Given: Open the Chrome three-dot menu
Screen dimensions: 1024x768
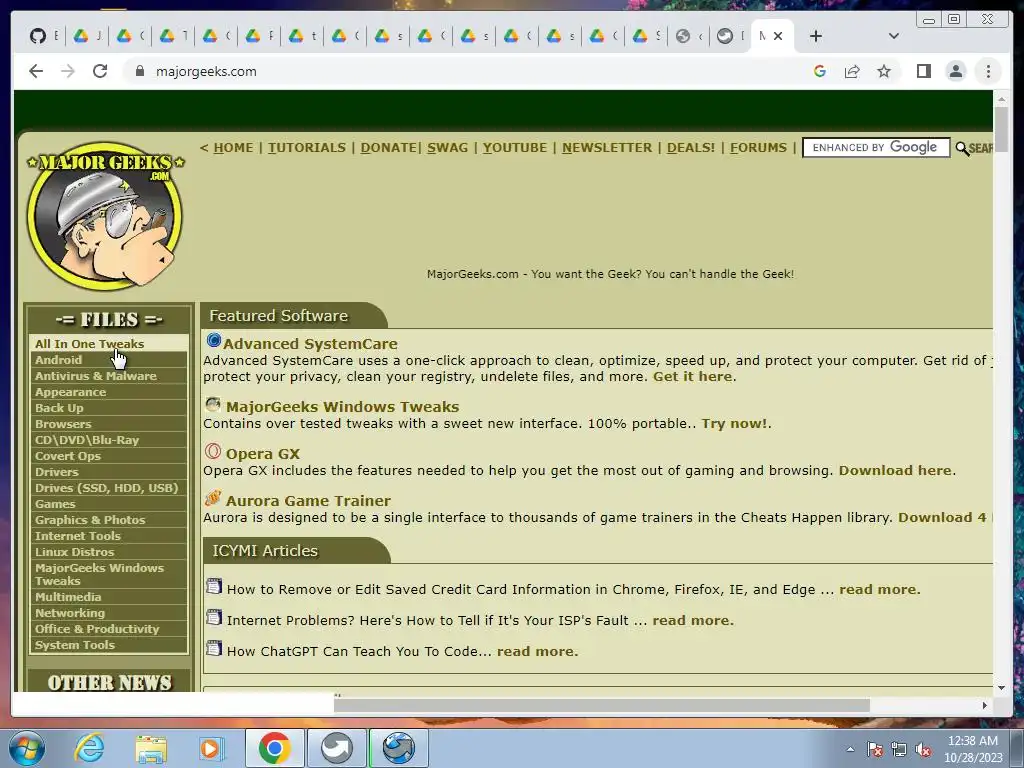Looking at the screenshot, I should coord(988,71).
